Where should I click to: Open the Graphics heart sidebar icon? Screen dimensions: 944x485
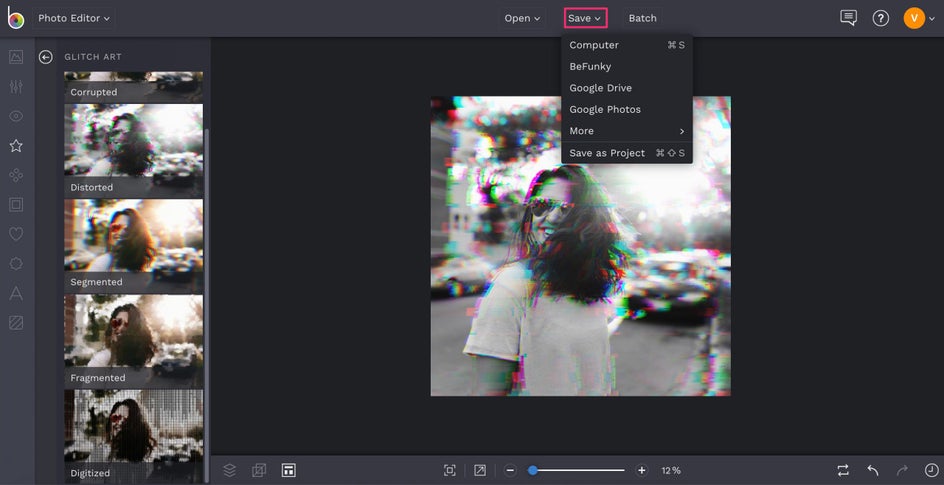coord(16,234)
